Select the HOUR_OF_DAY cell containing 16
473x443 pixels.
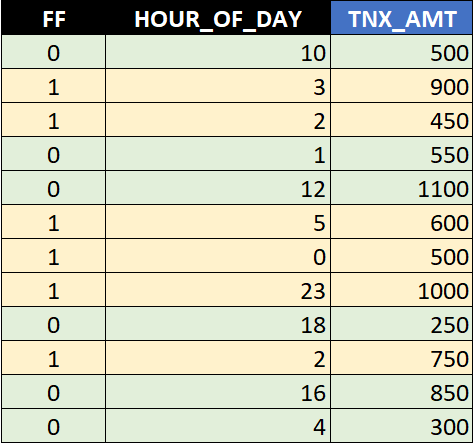point(218,392)
